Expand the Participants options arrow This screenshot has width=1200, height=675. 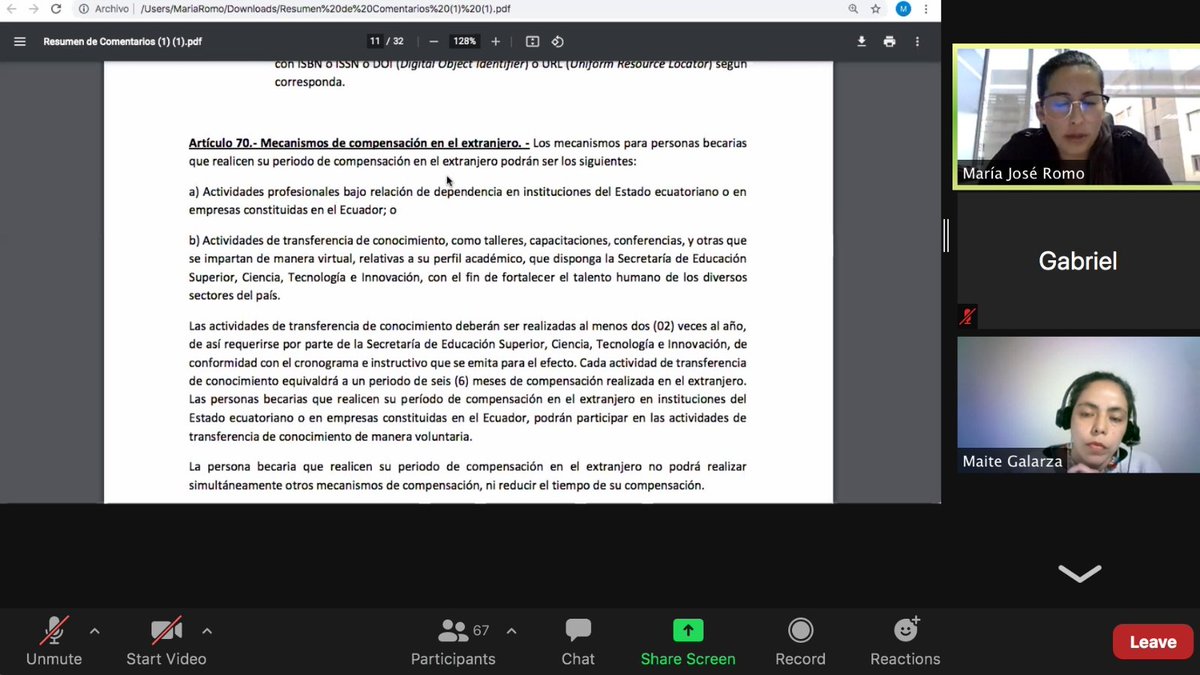click(511, 631)
